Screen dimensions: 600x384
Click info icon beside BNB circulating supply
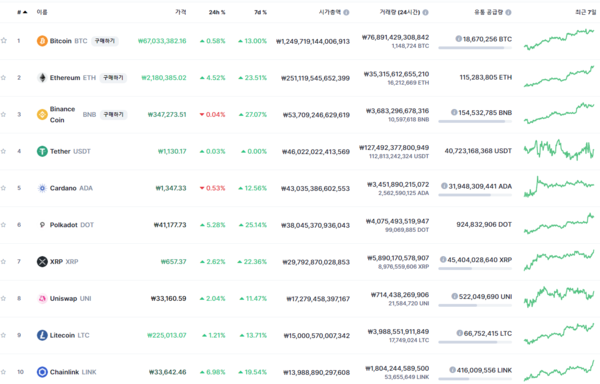pos(454,112)
